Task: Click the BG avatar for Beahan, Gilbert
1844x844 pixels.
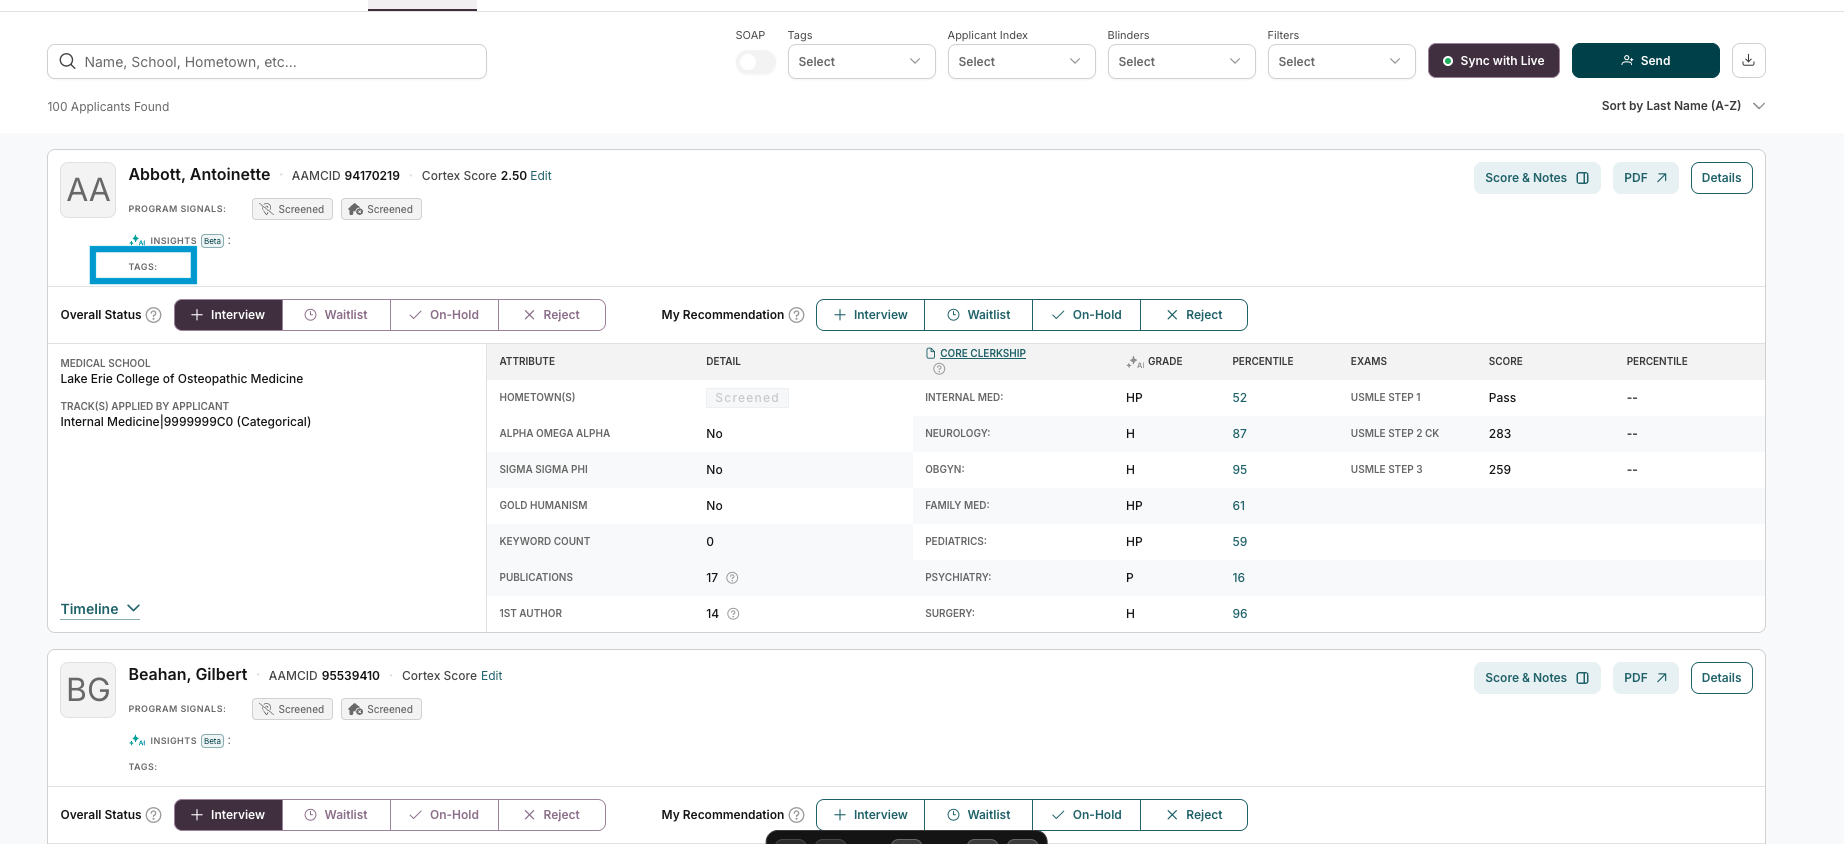Action: 88,690
